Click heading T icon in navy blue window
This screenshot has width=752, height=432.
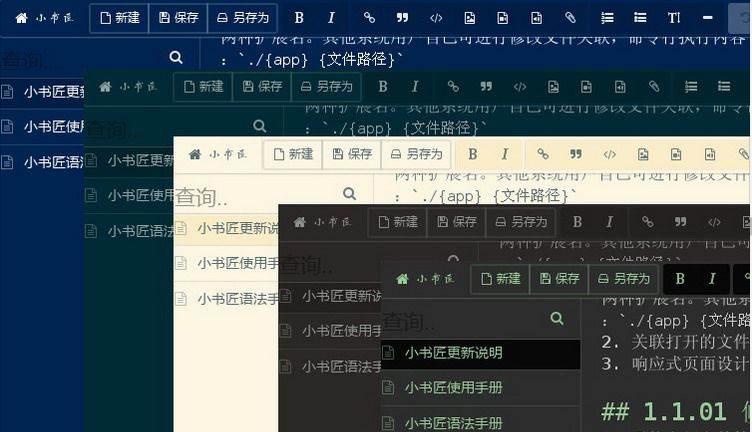[674, 18]
